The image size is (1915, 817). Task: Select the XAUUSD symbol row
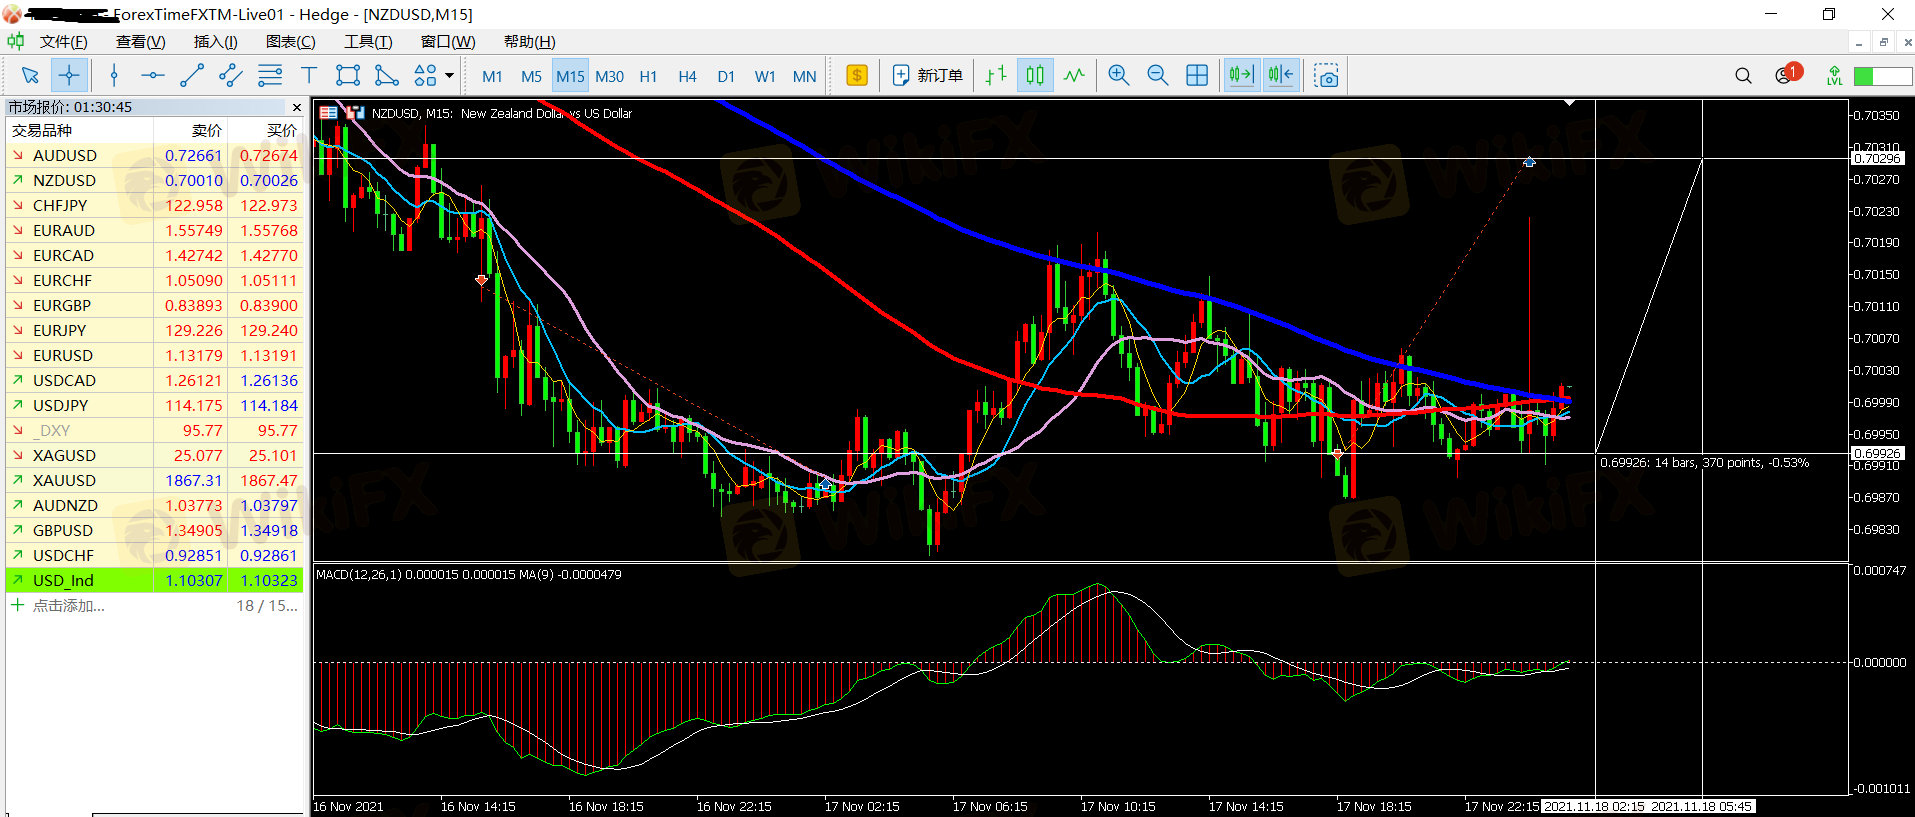click(155, 480)
